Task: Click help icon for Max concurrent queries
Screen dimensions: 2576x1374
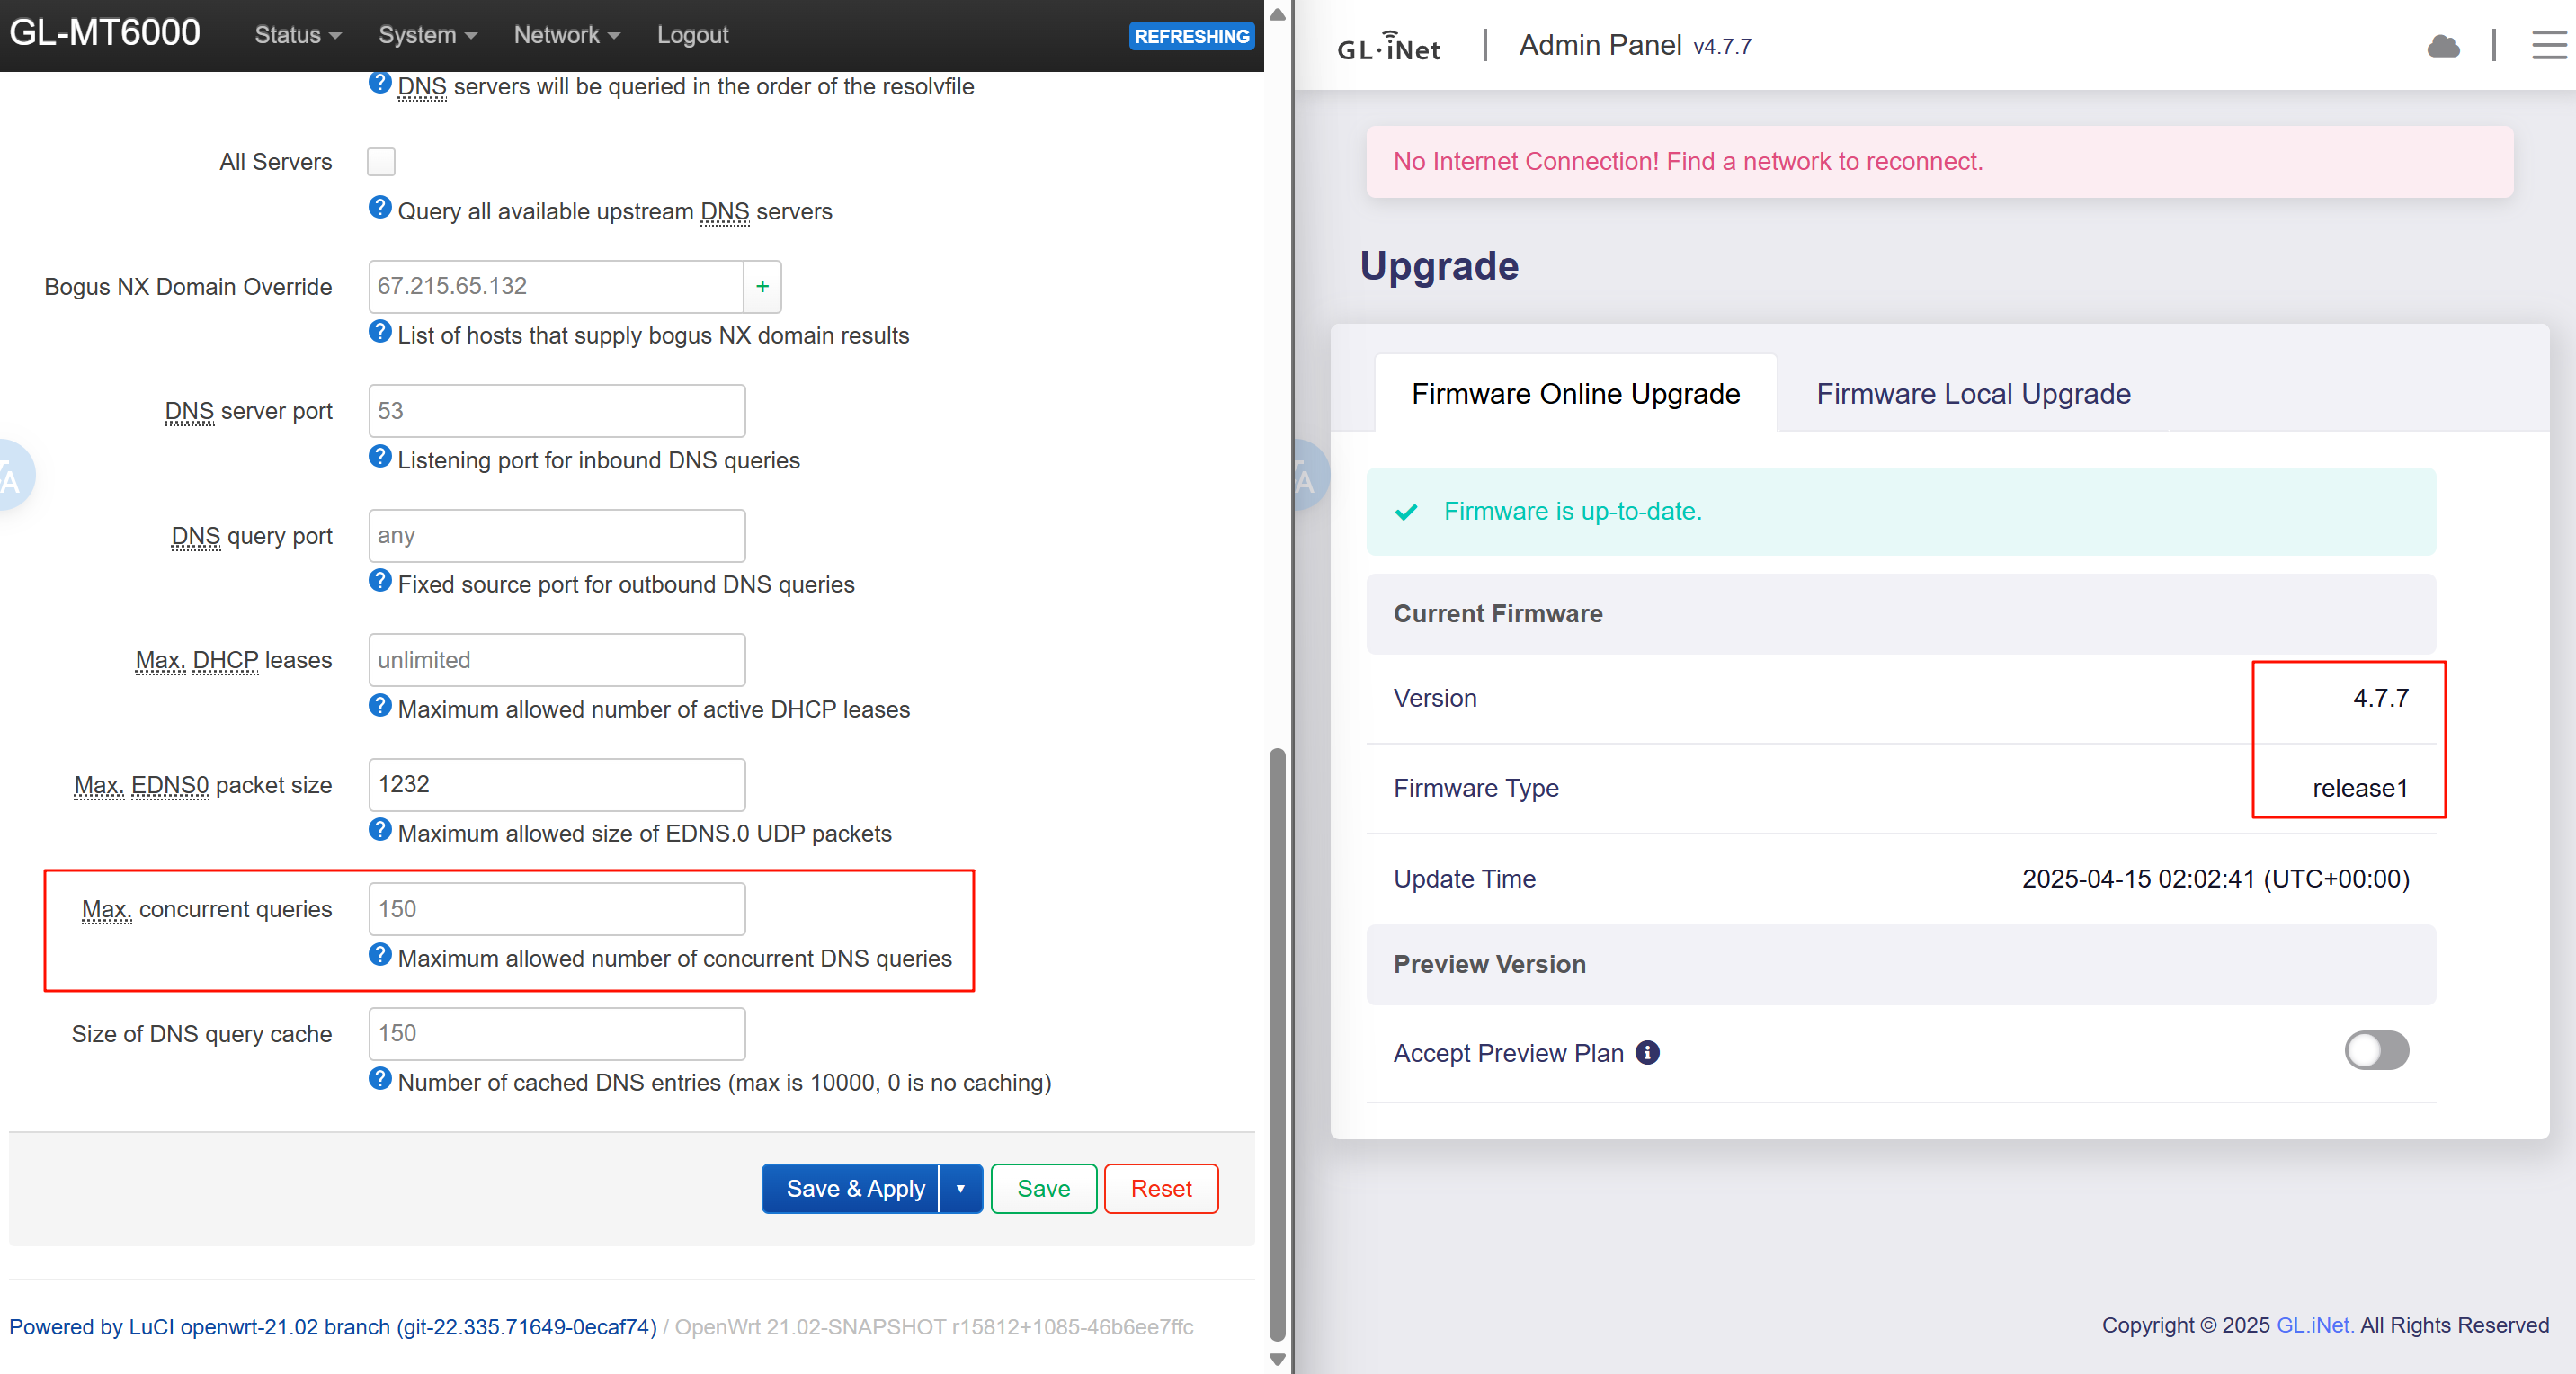Action: (380, 954)
